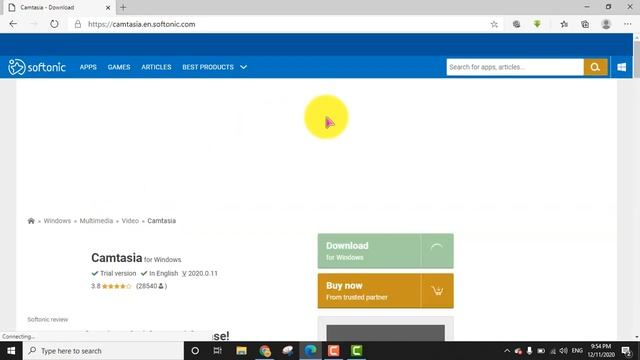Click the Softonic logo
Screen dimensions: 640x360
[37, 67]
